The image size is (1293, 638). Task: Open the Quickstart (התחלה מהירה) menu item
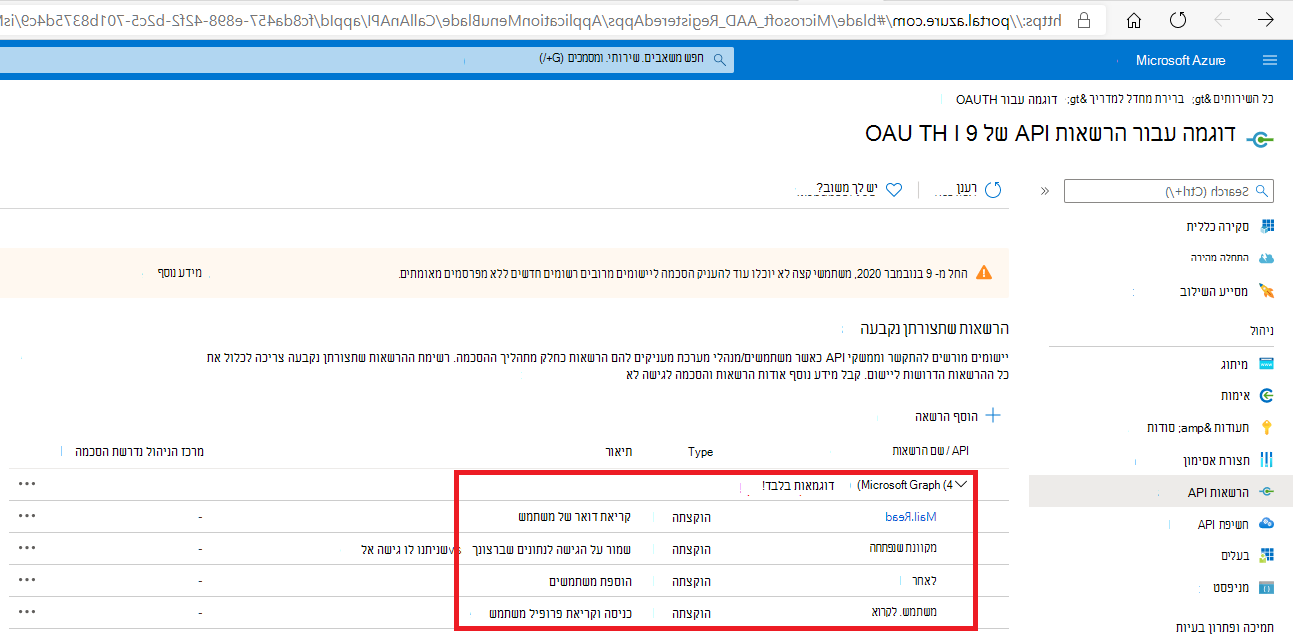(x=1220, y=257)
